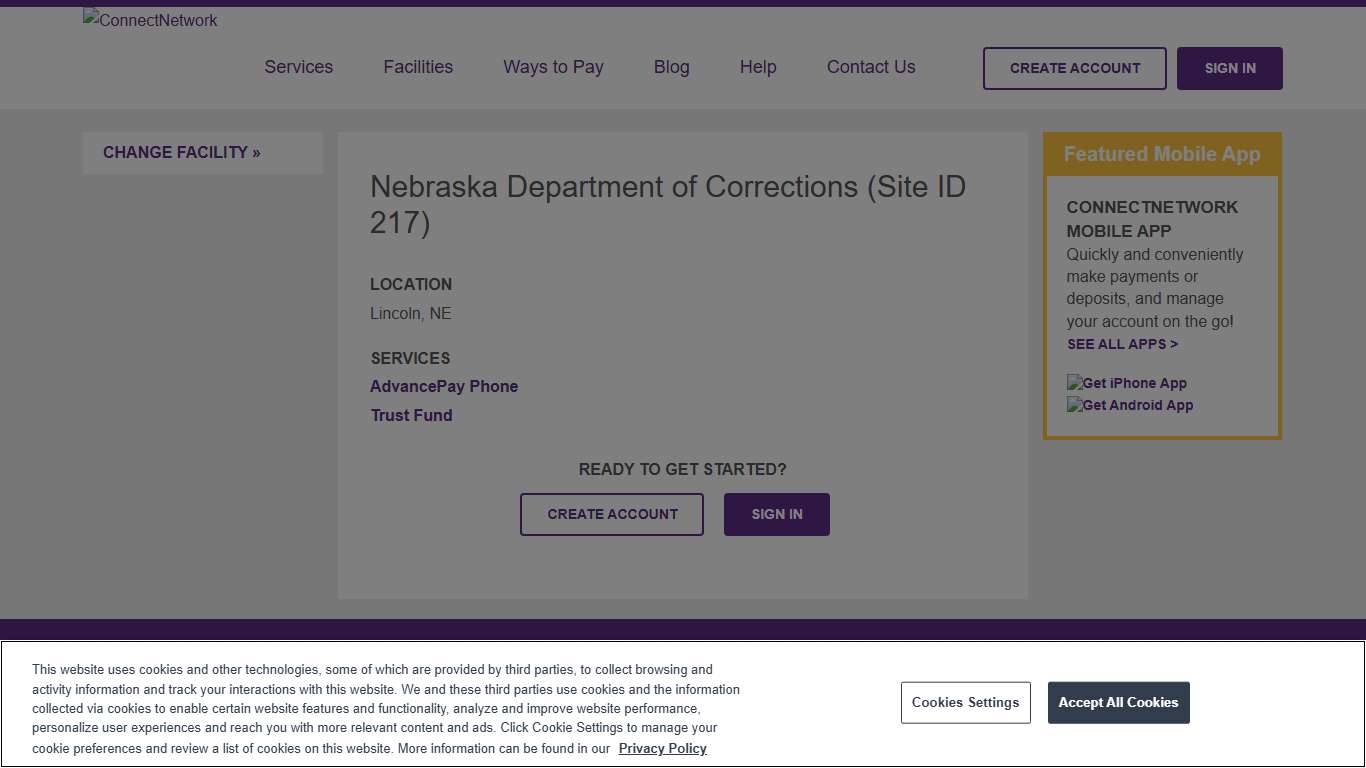Open the Services menu
This screenshot has width=1366, height=768.
[x=298, y=67]
